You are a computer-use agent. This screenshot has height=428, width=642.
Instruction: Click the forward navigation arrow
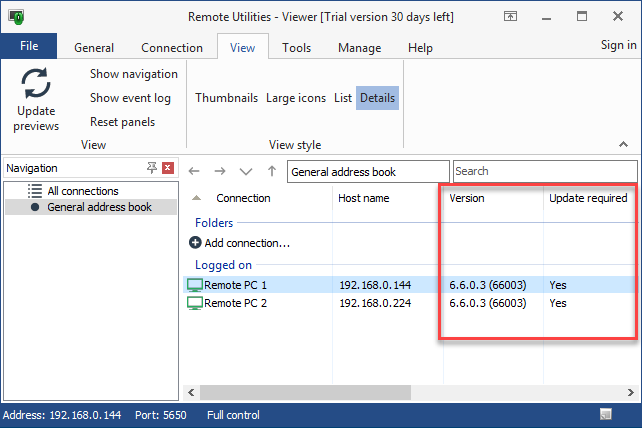220,172
